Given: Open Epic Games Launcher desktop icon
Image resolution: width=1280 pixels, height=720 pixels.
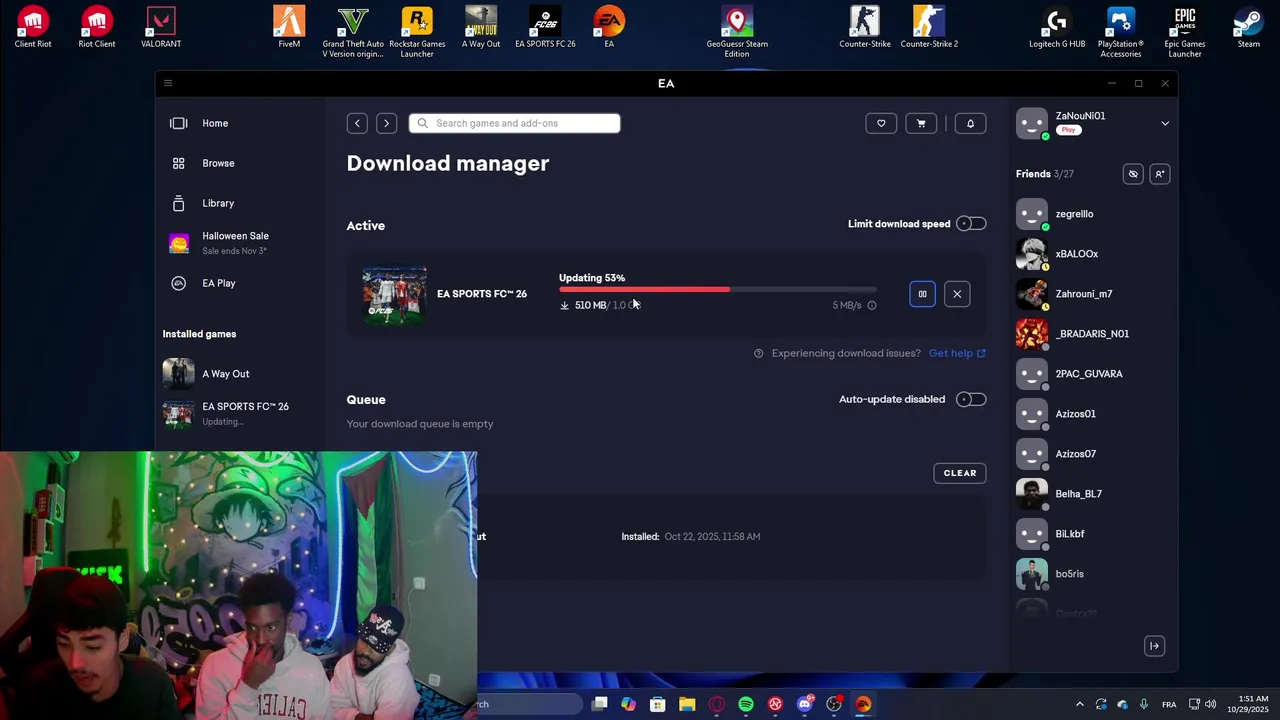Looking at the screenshot, I should click(1185, 32).
